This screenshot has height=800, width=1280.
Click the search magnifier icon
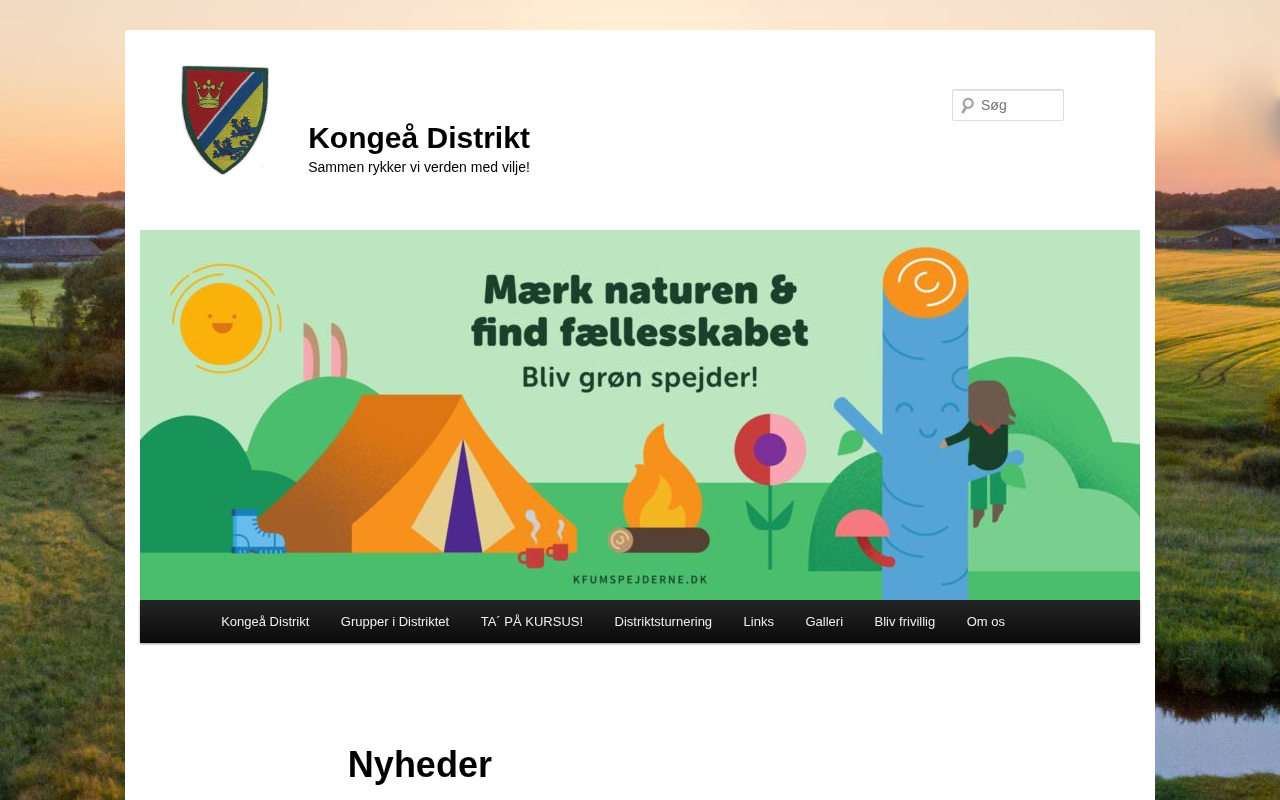[x=967, y=105]
